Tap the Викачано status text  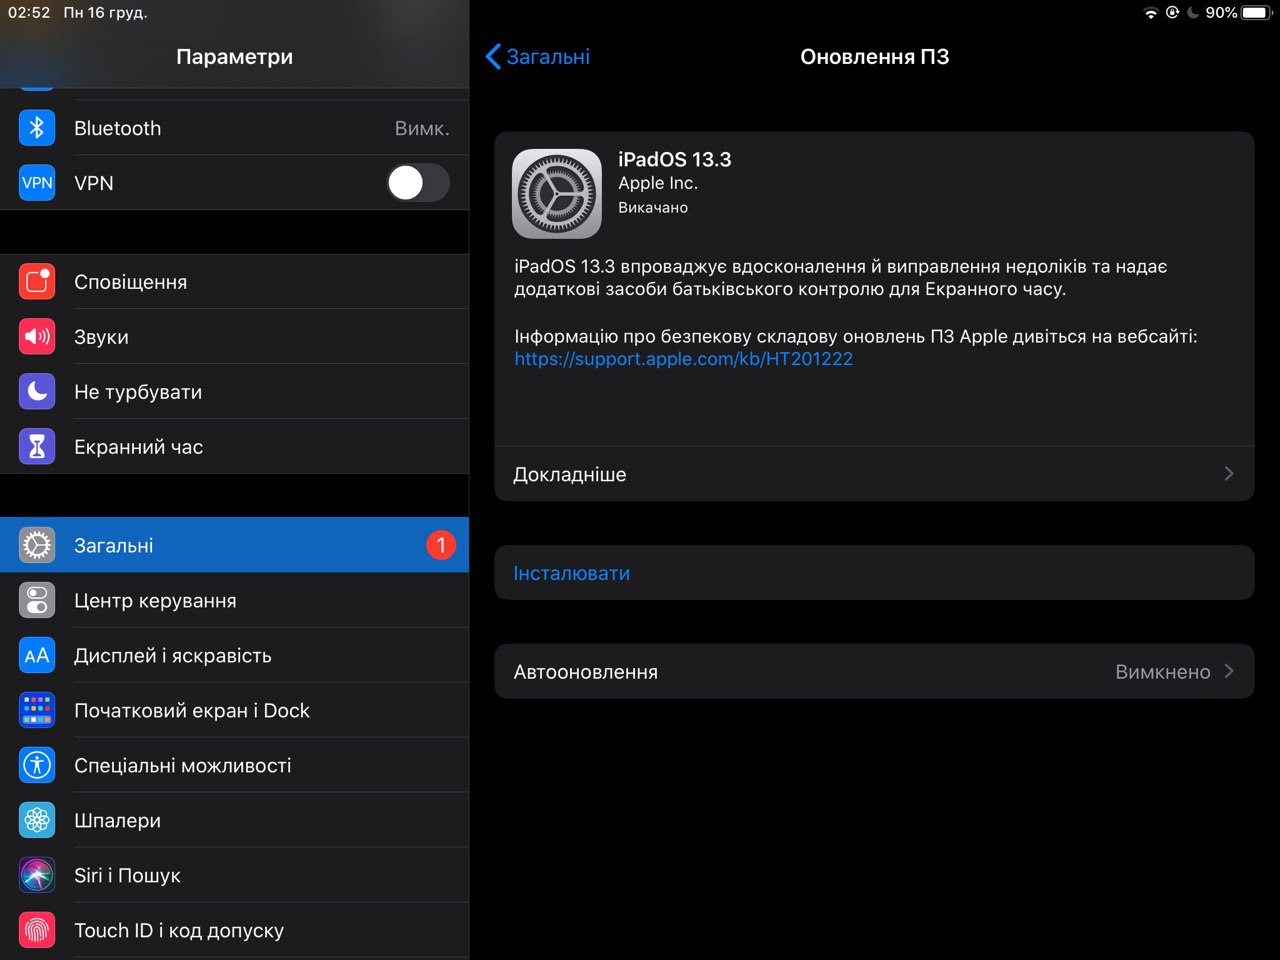pos(653,208)
